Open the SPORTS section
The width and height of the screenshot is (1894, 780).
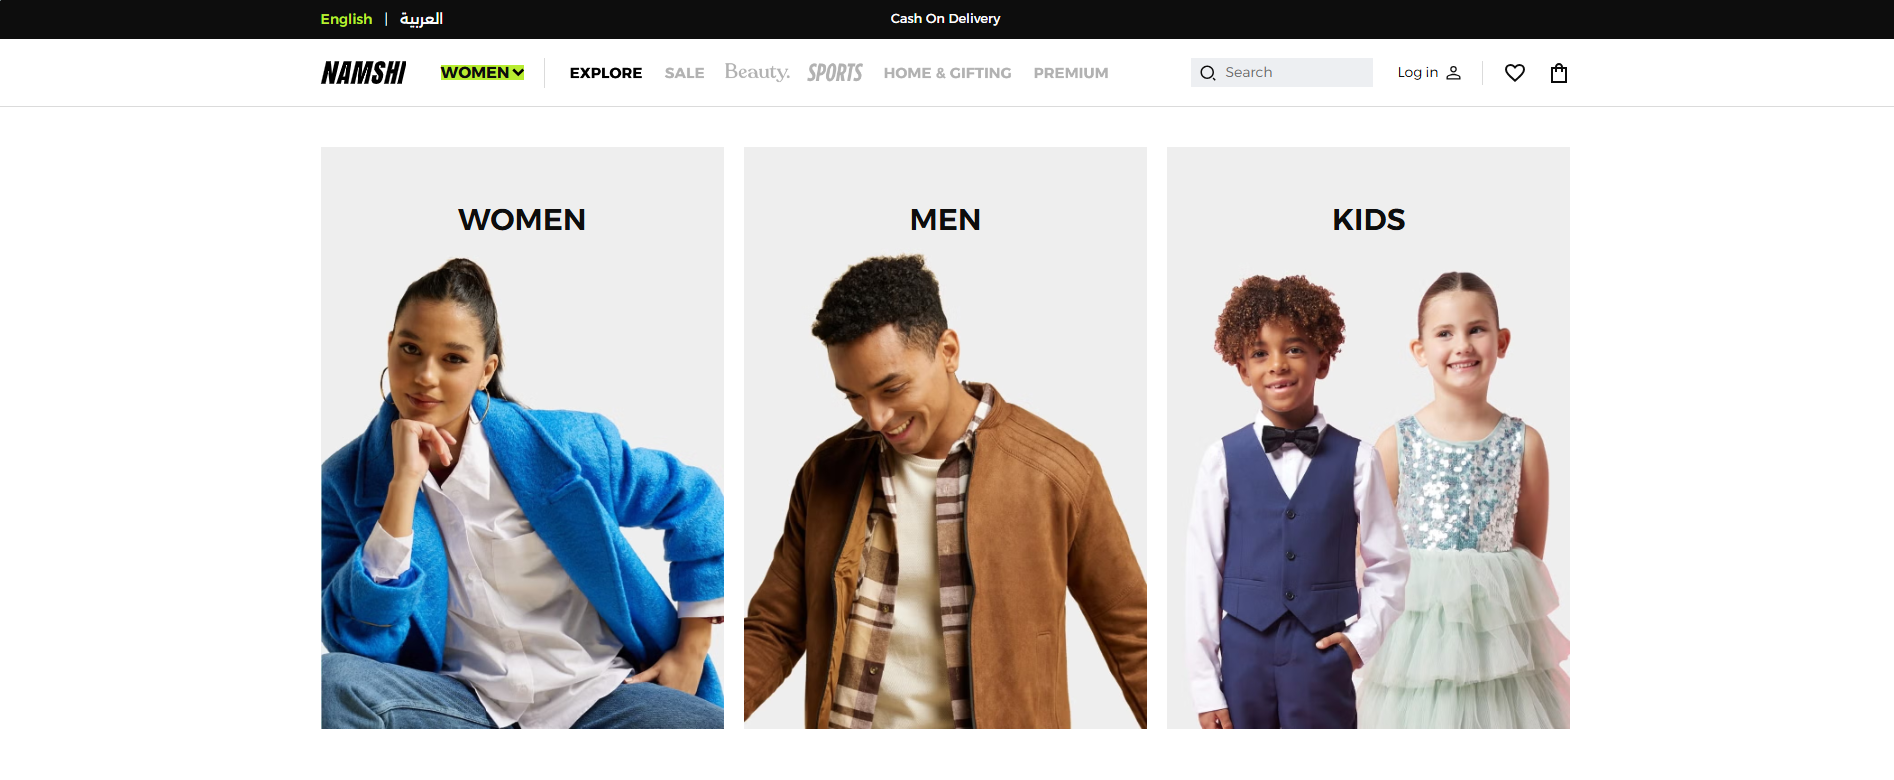pos(835,73)
